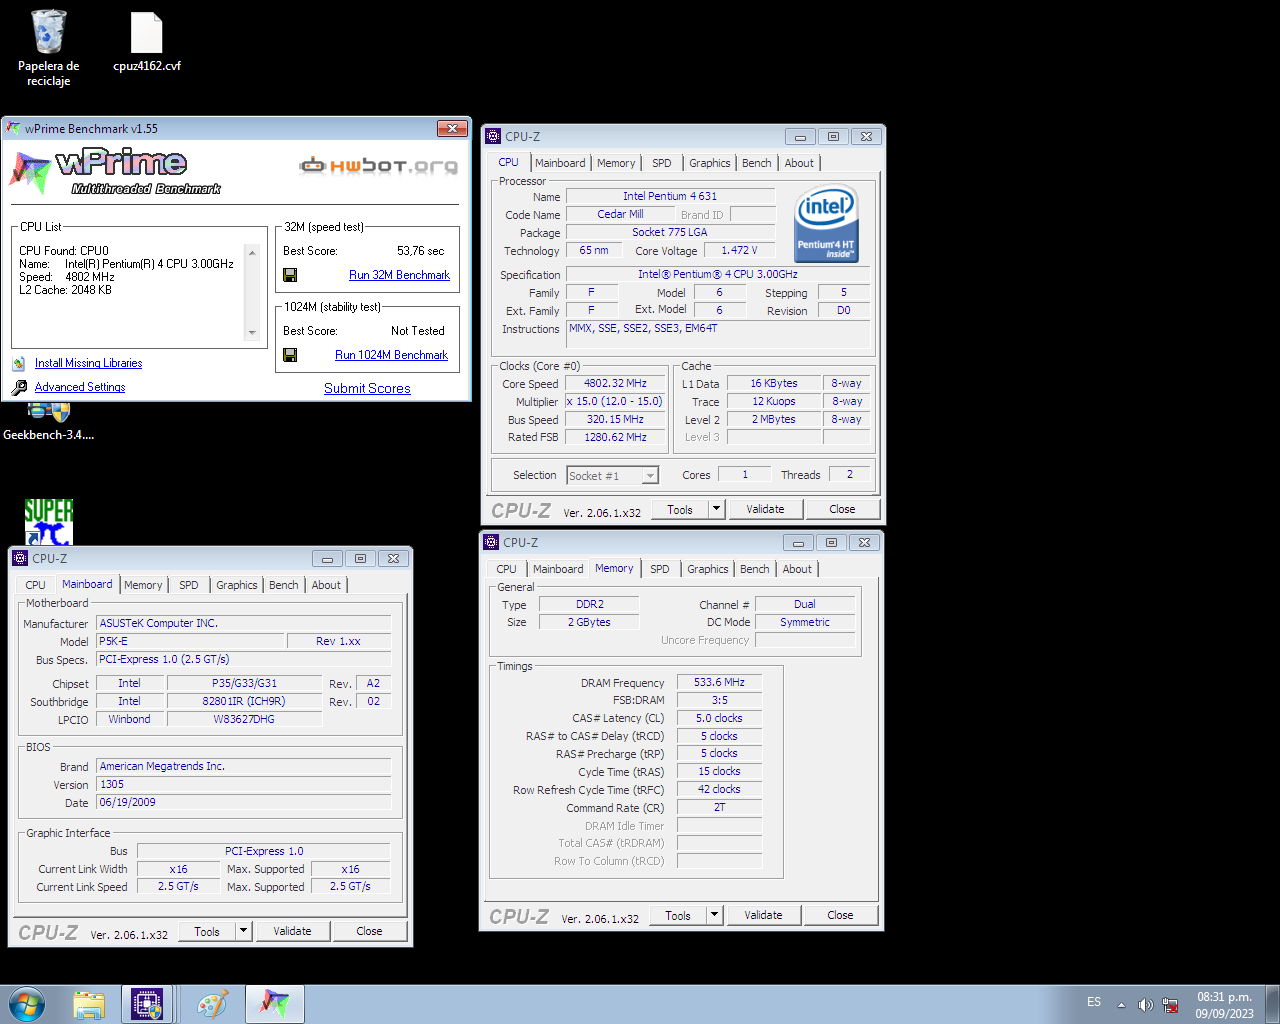The width and height of the screenshot is (1280, 1024).
Task: Switch to the Mainboard tab in the CPU window
Action: (x=560, y=163)
